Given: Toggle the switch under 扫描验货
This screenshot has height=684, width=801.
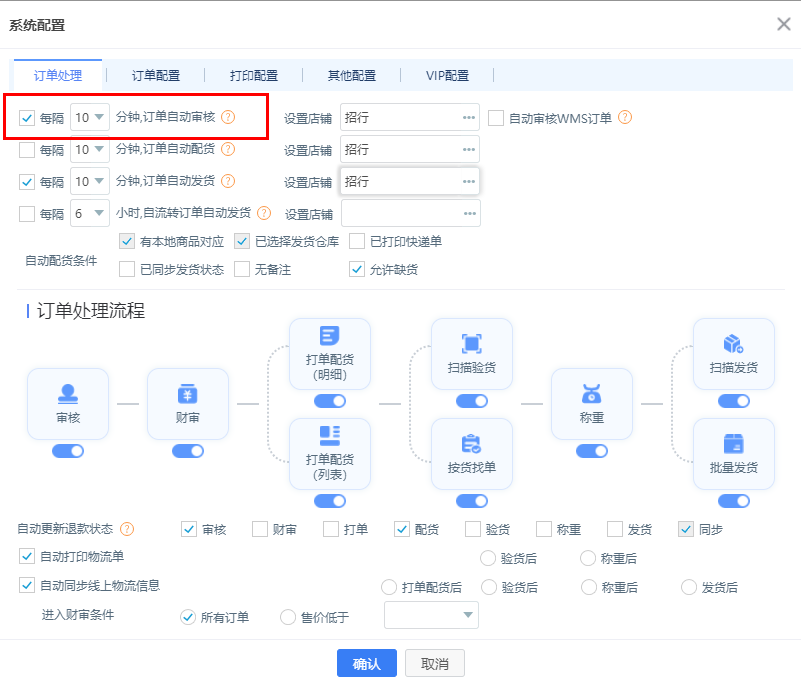Looking at the screenshot, I should tap(472, 401).
